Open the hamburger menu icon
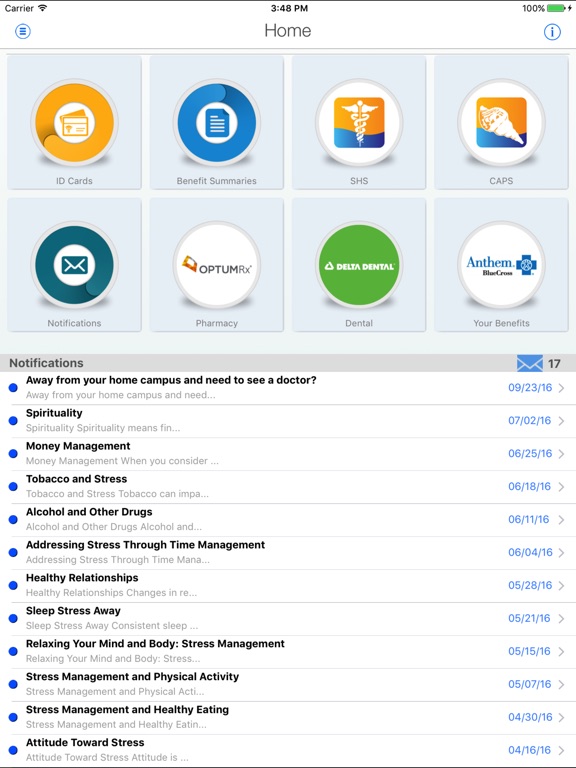The image size is (576, 768). coord(23,31)
